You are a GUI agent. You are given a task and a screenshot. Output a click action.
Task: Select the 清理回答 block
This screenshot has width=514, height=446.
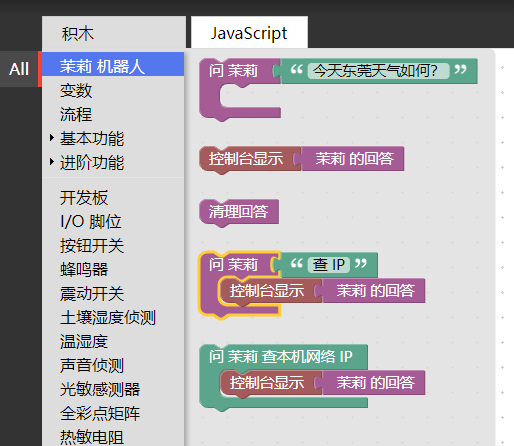(x=239, y=212)
